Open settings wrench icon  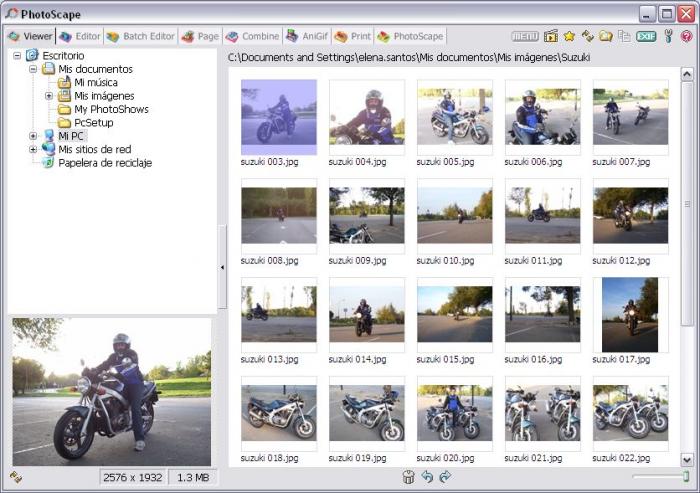coord(668,36)
